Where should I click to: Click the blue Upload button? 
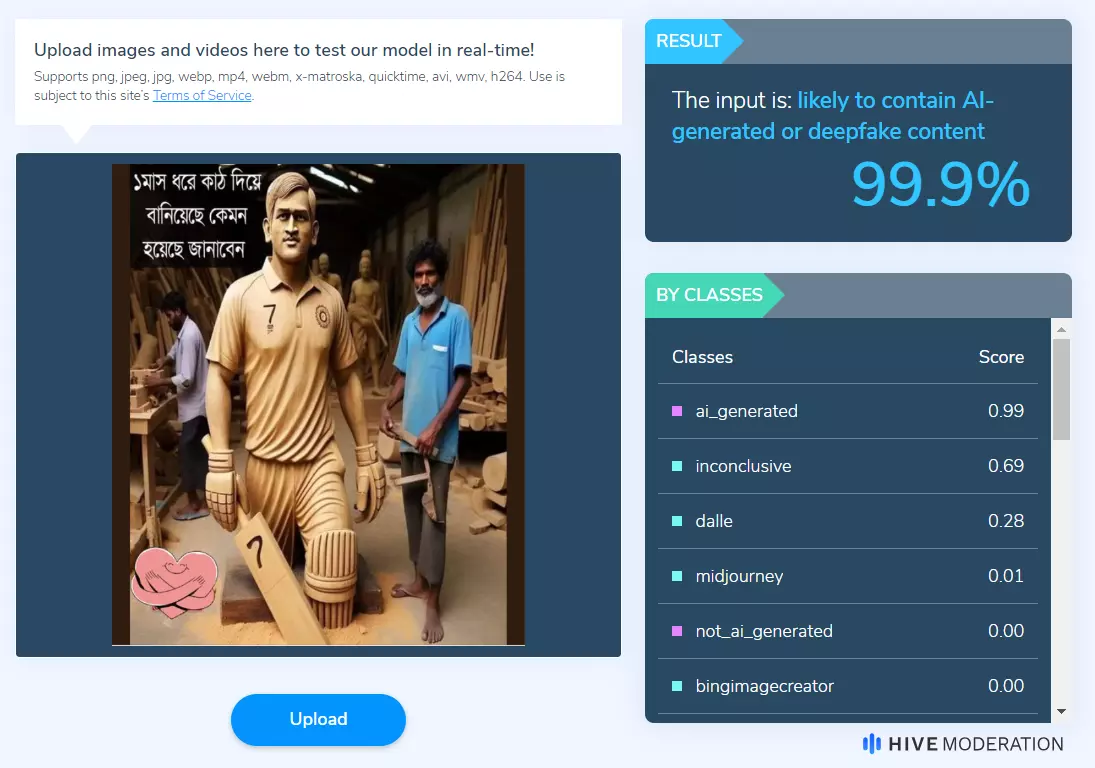318,720
